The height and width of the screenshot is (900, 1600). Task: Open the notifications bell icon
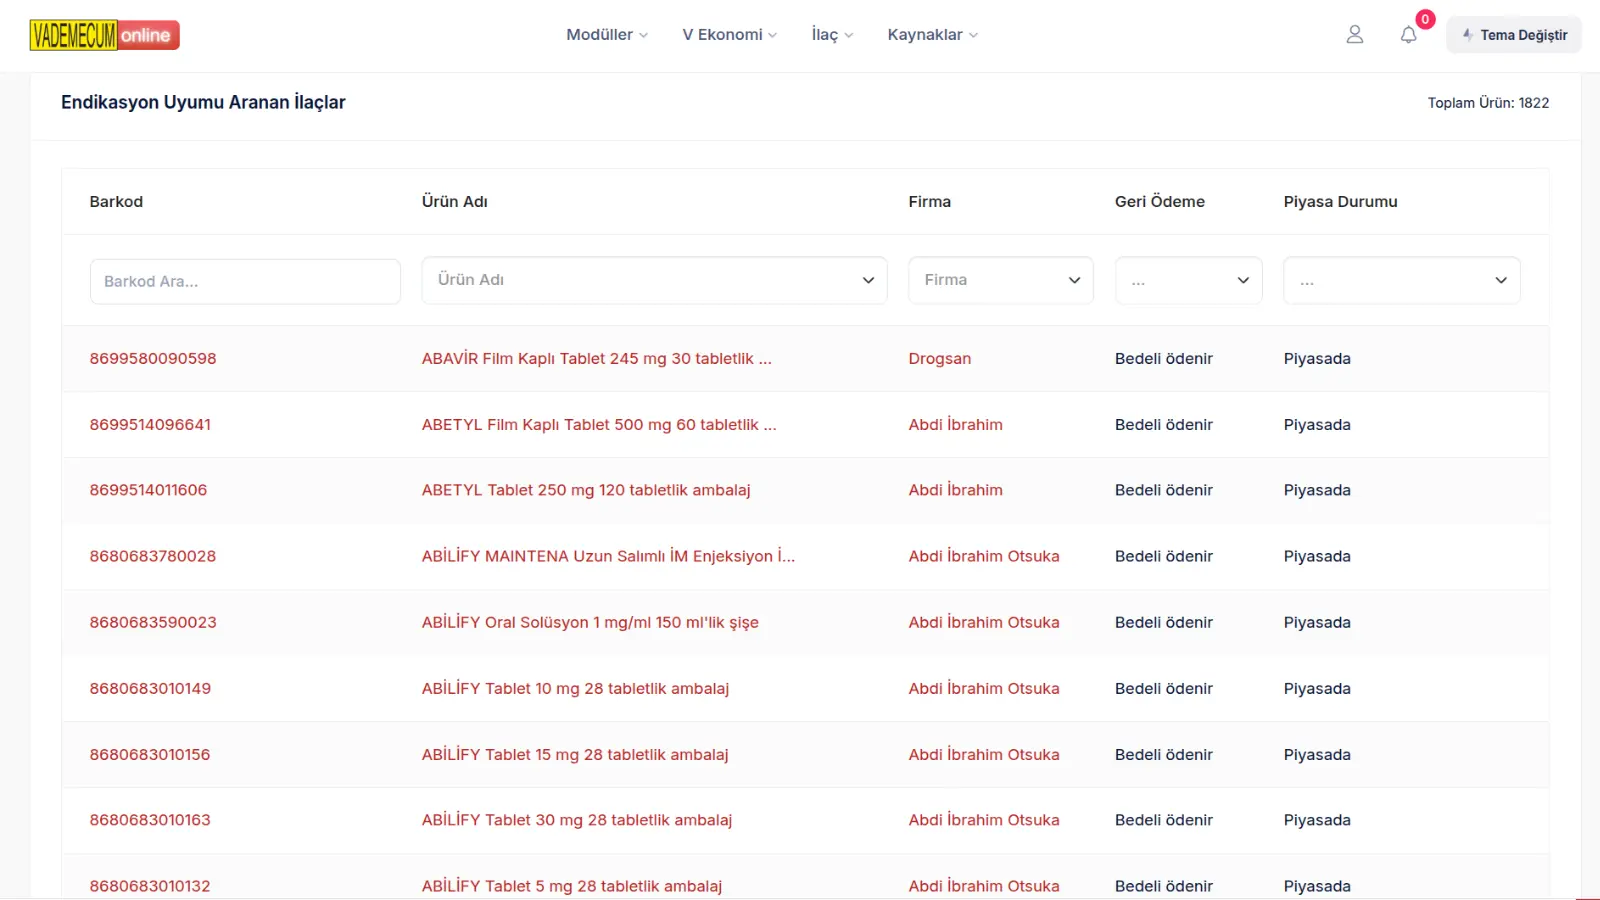point(1408,35)
